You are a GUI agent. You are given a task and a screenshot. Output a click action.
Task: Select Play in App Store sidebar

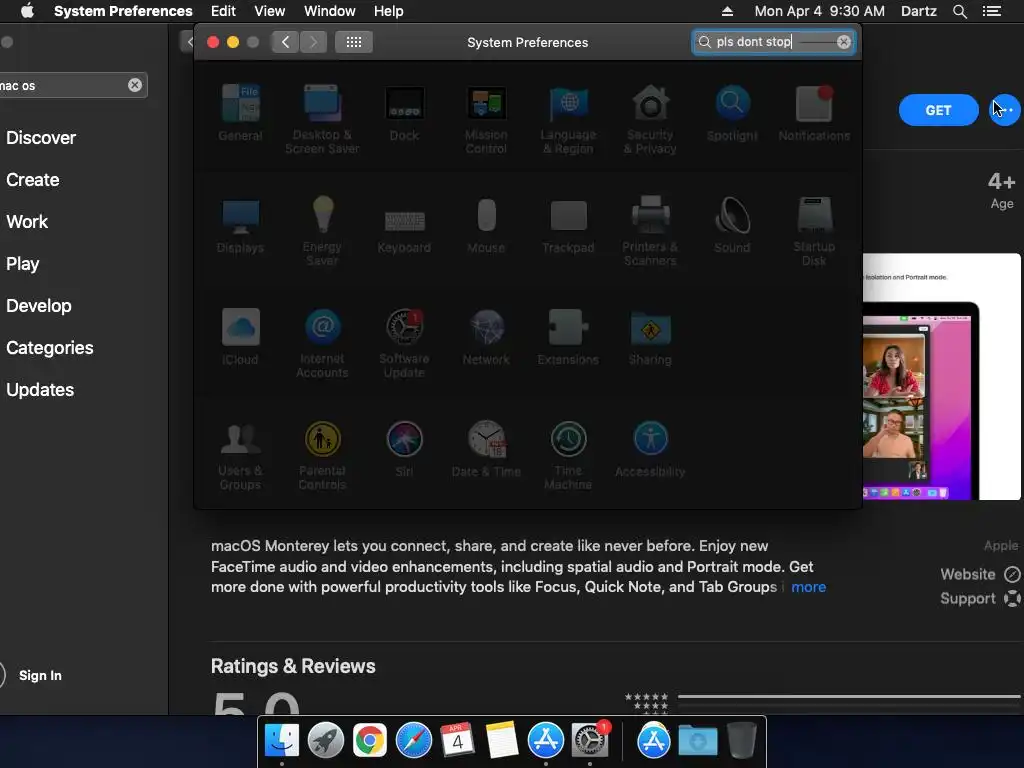(x=23, y=264)
